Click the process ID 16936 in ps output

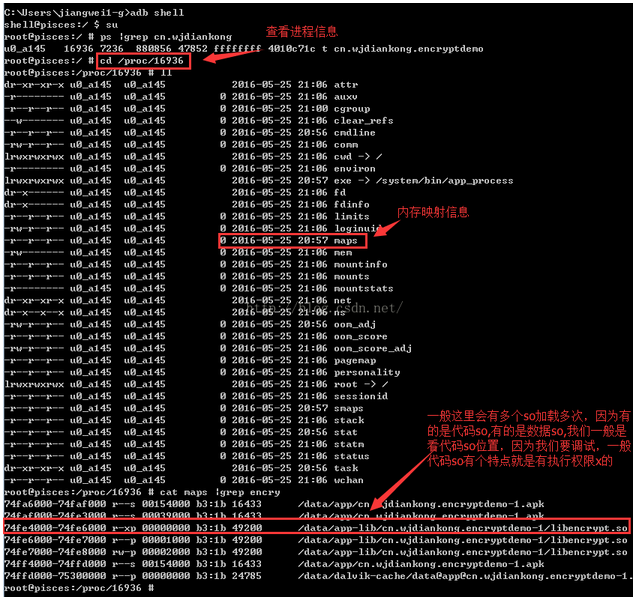pyautogui.click(x=78, y=49)
